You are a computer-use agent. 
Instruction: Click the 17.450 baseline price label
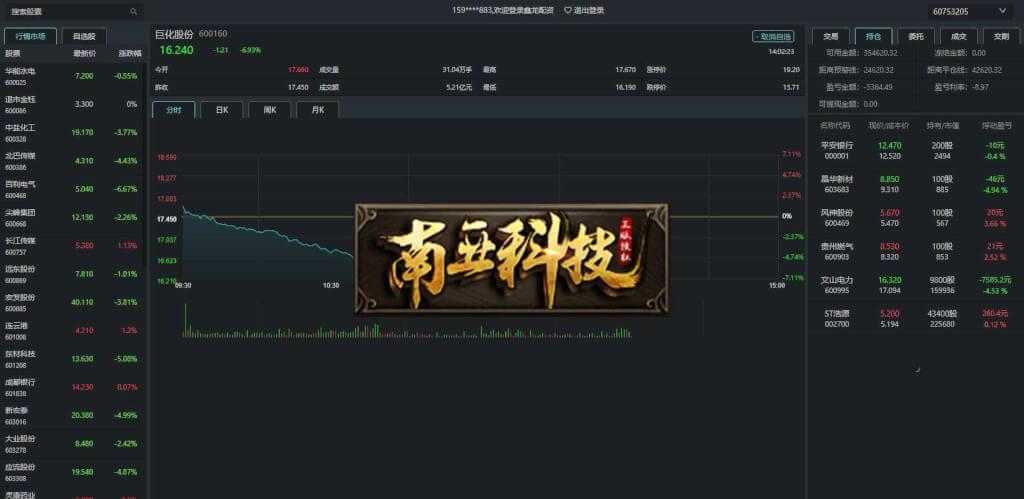[x=167, y=219]
